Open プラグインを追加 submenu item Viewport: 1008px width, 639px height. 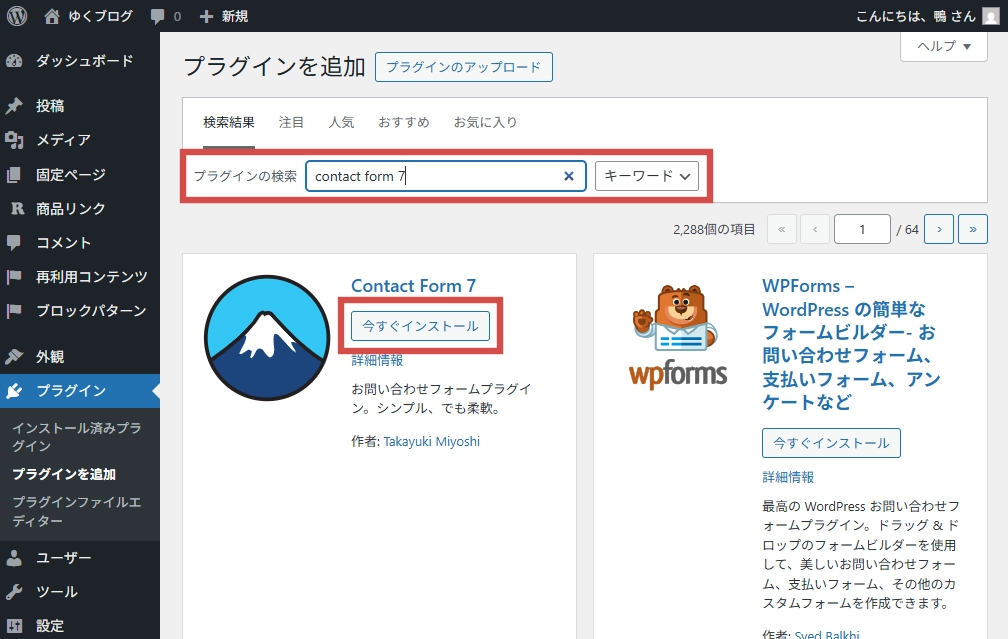64,474
